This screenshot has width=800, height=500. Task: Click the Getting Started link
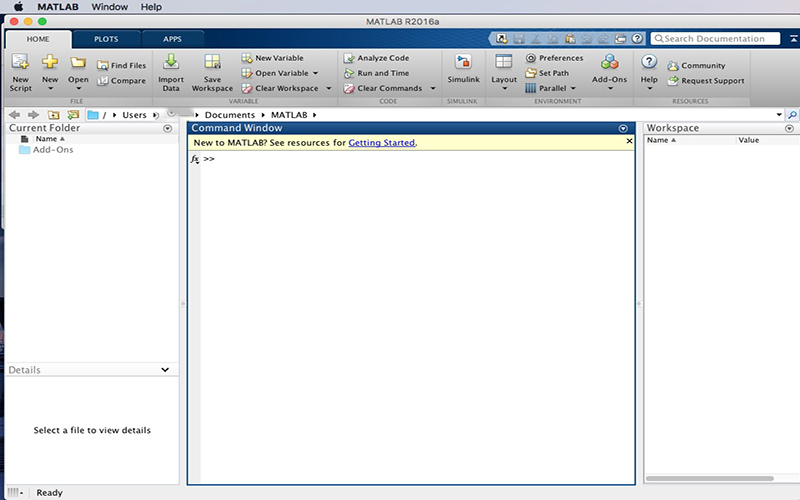click(382, 143)
